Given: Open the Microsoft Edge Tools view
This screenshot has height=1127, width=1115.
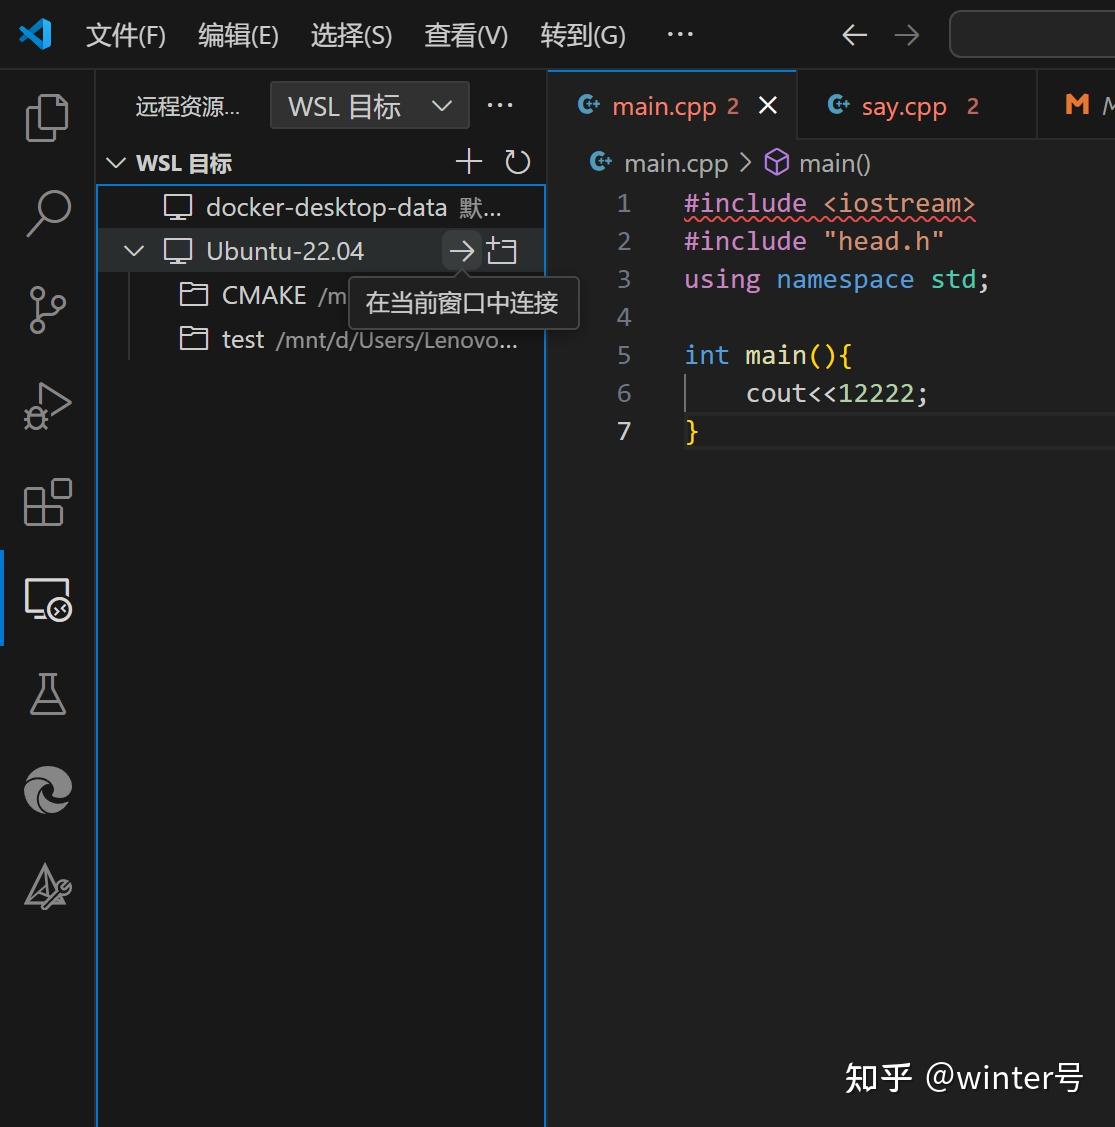Looking at the screenshot, I should pyautogui.click(x=47, y=790).
